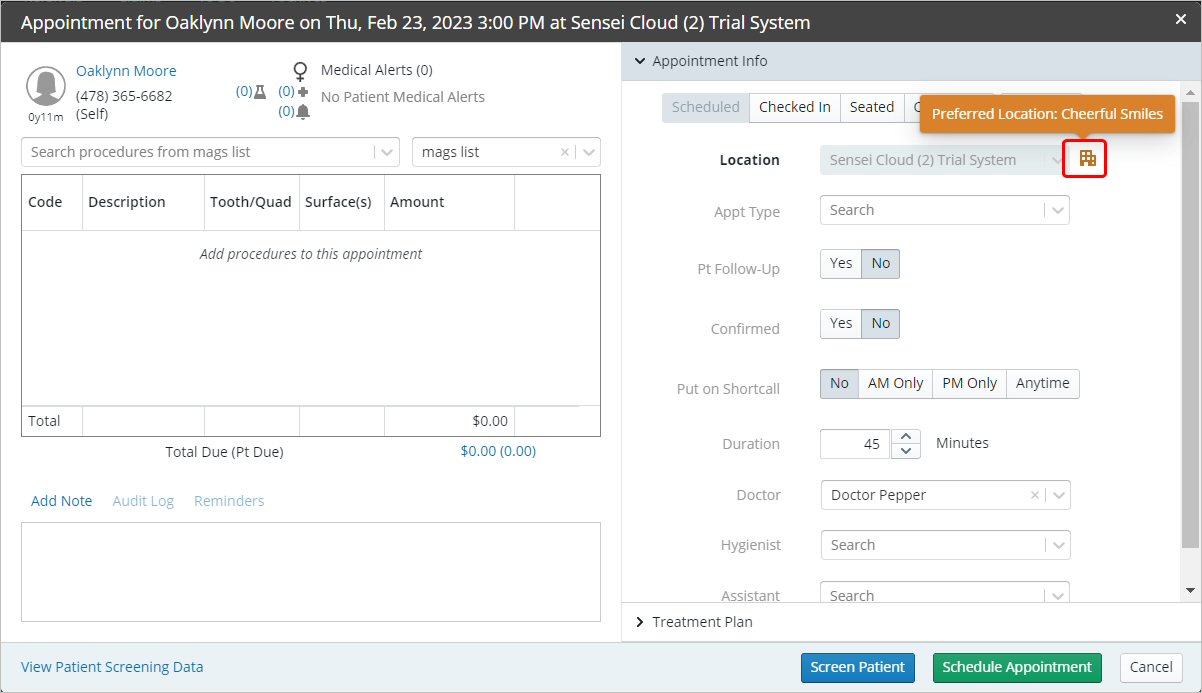Open the Appt Type dropdown
The width and height of the screenshot is (1202, 693).
(x=944, y=210)
